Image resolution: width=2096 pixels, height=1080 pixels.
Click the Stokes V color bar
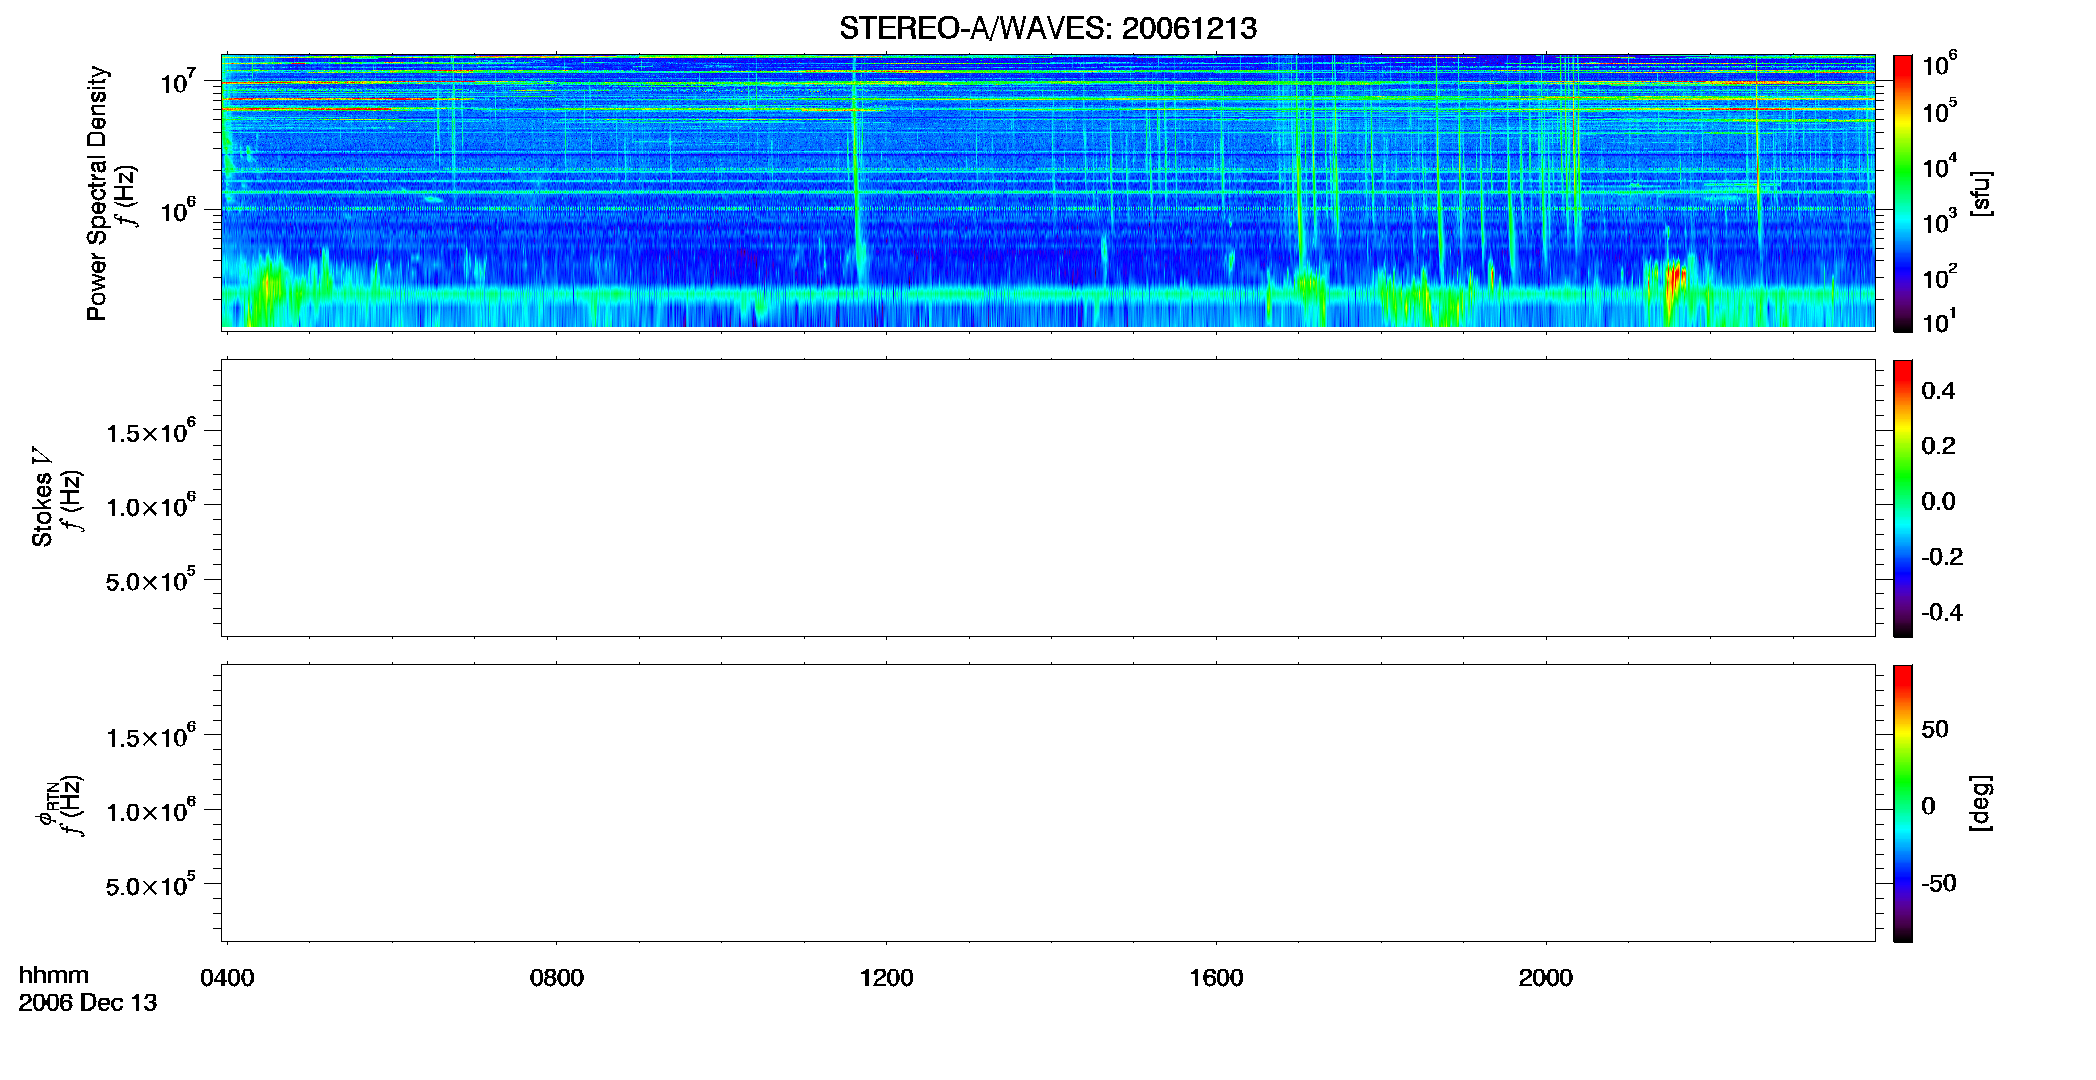pos(1903,498)
